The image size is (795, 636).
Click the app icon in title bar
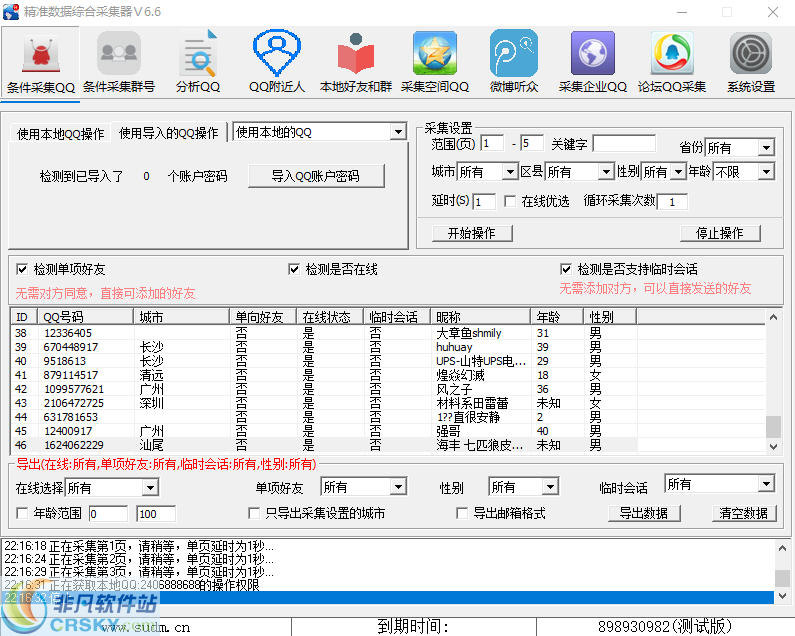11,12
